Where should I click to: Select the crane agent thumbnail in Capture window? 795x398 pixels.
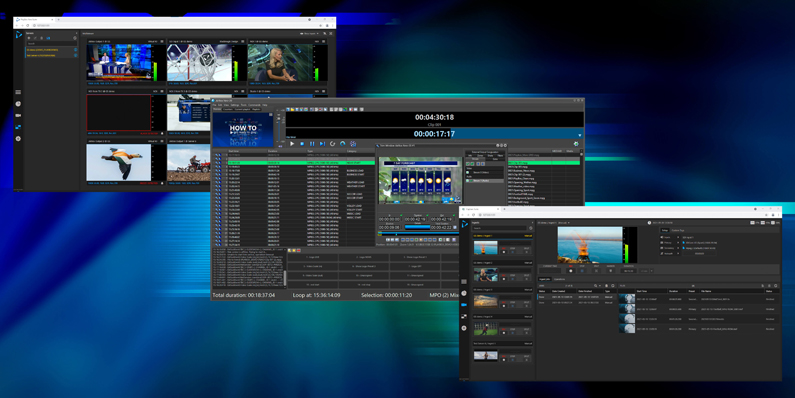[486, 248]
